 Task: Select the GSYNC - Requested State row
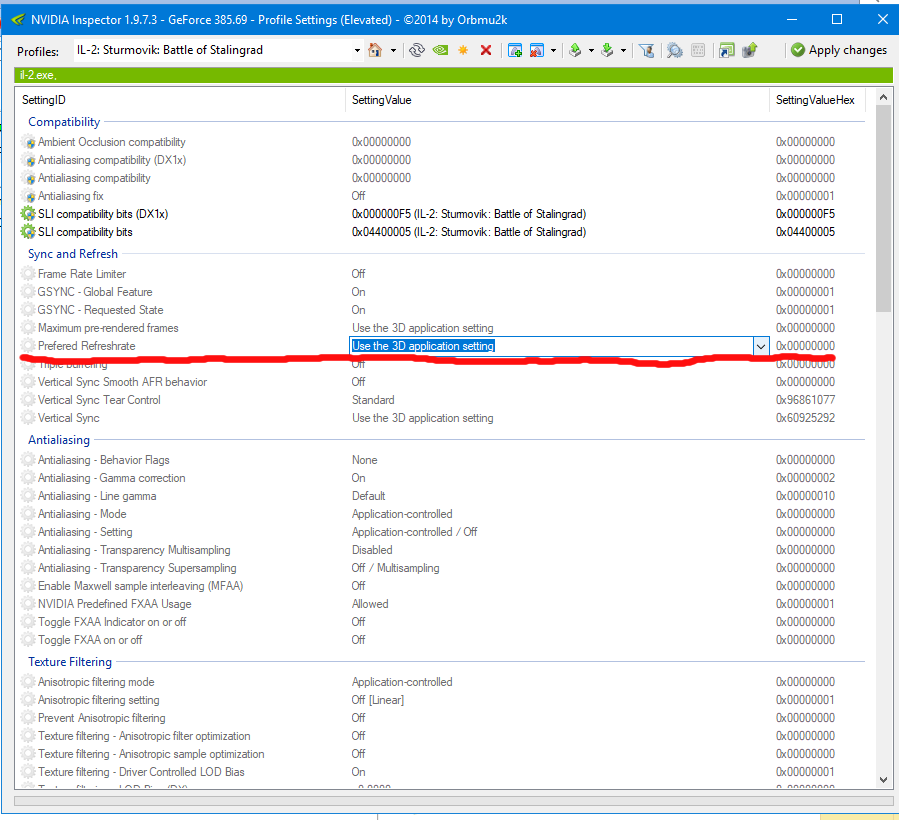[440, 310]
